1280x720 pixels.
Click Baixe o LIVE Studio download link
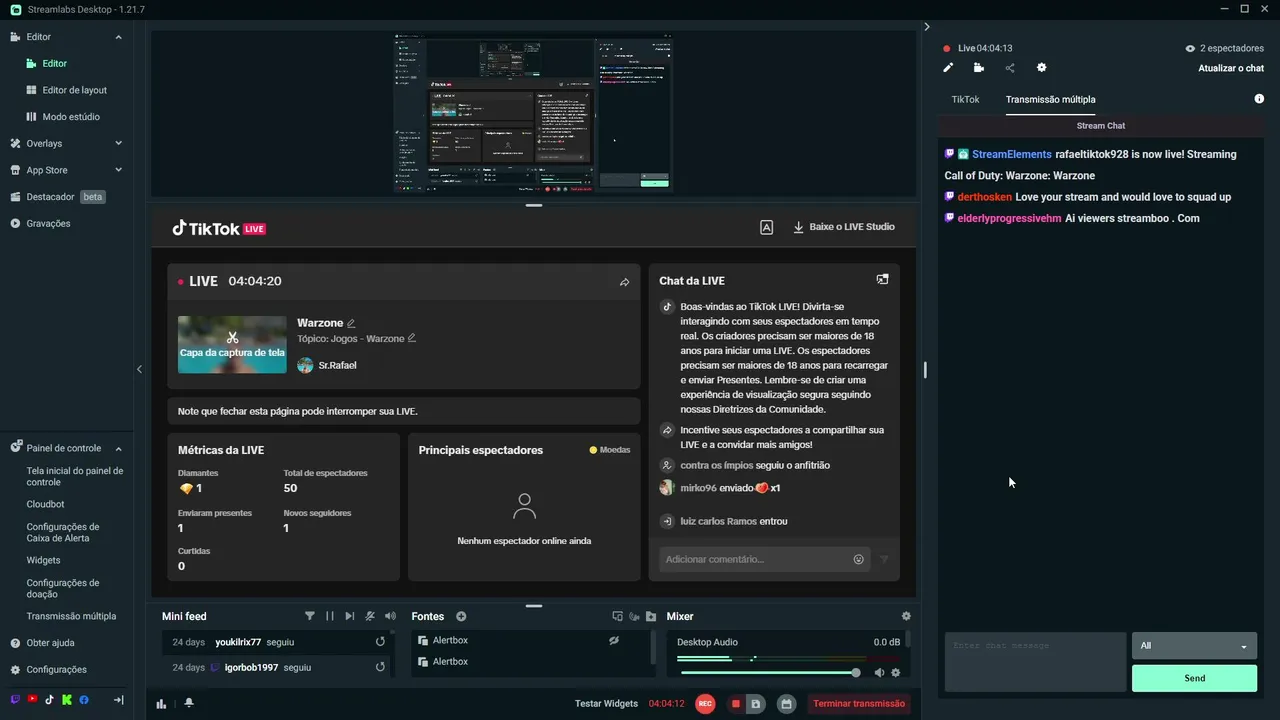(843, 227)
